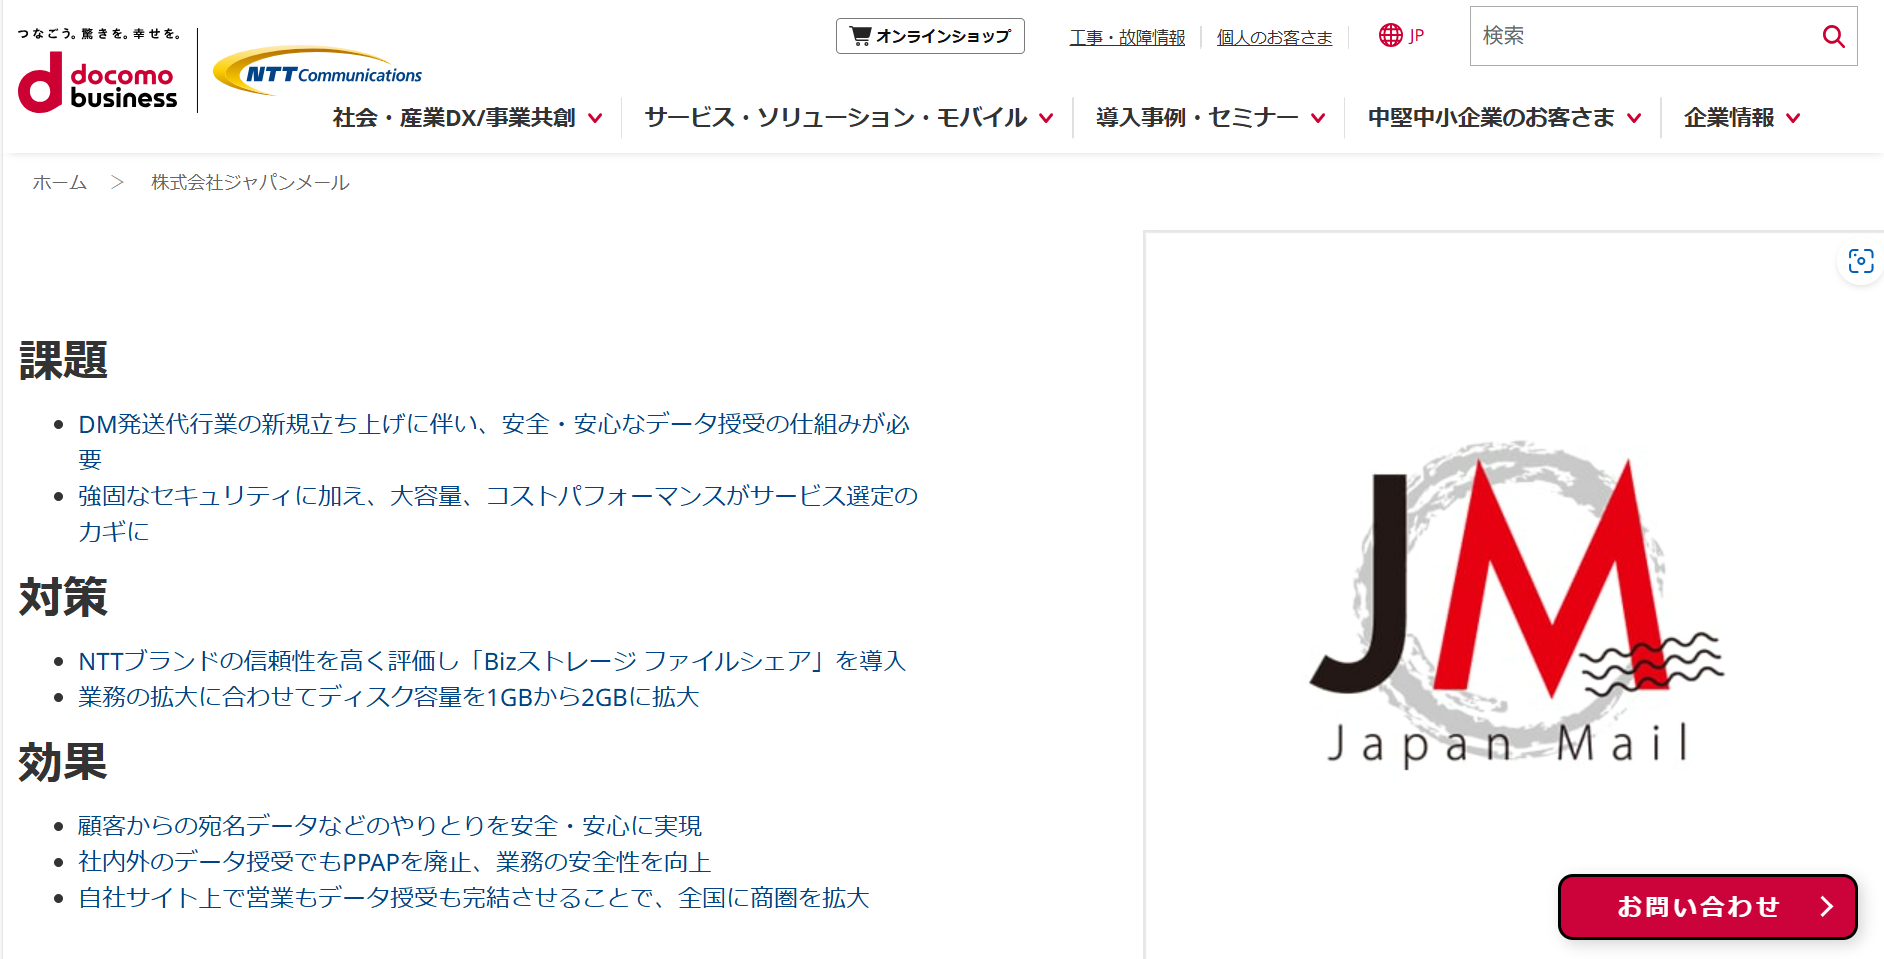1884x959 pixels.
Task: Click the image capture icon beside logo
Action: (1860, 262)
